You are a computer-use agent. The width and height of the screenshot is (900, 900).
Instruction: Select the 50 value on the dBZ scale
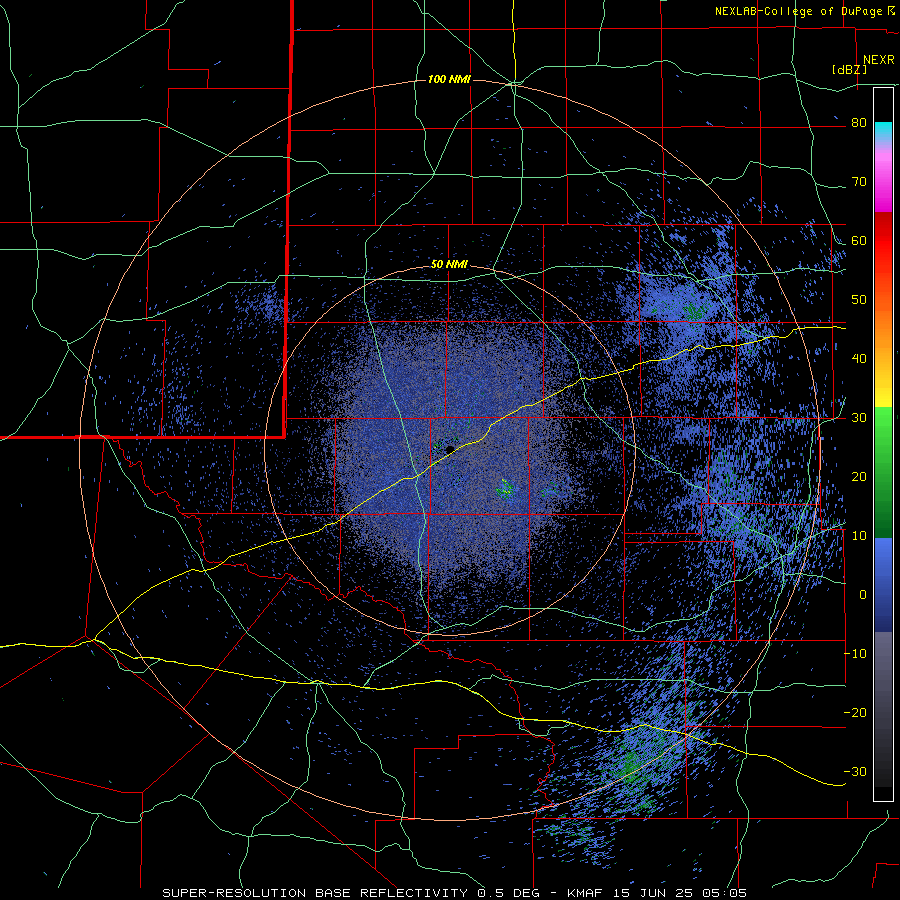[x=859, y=300]
